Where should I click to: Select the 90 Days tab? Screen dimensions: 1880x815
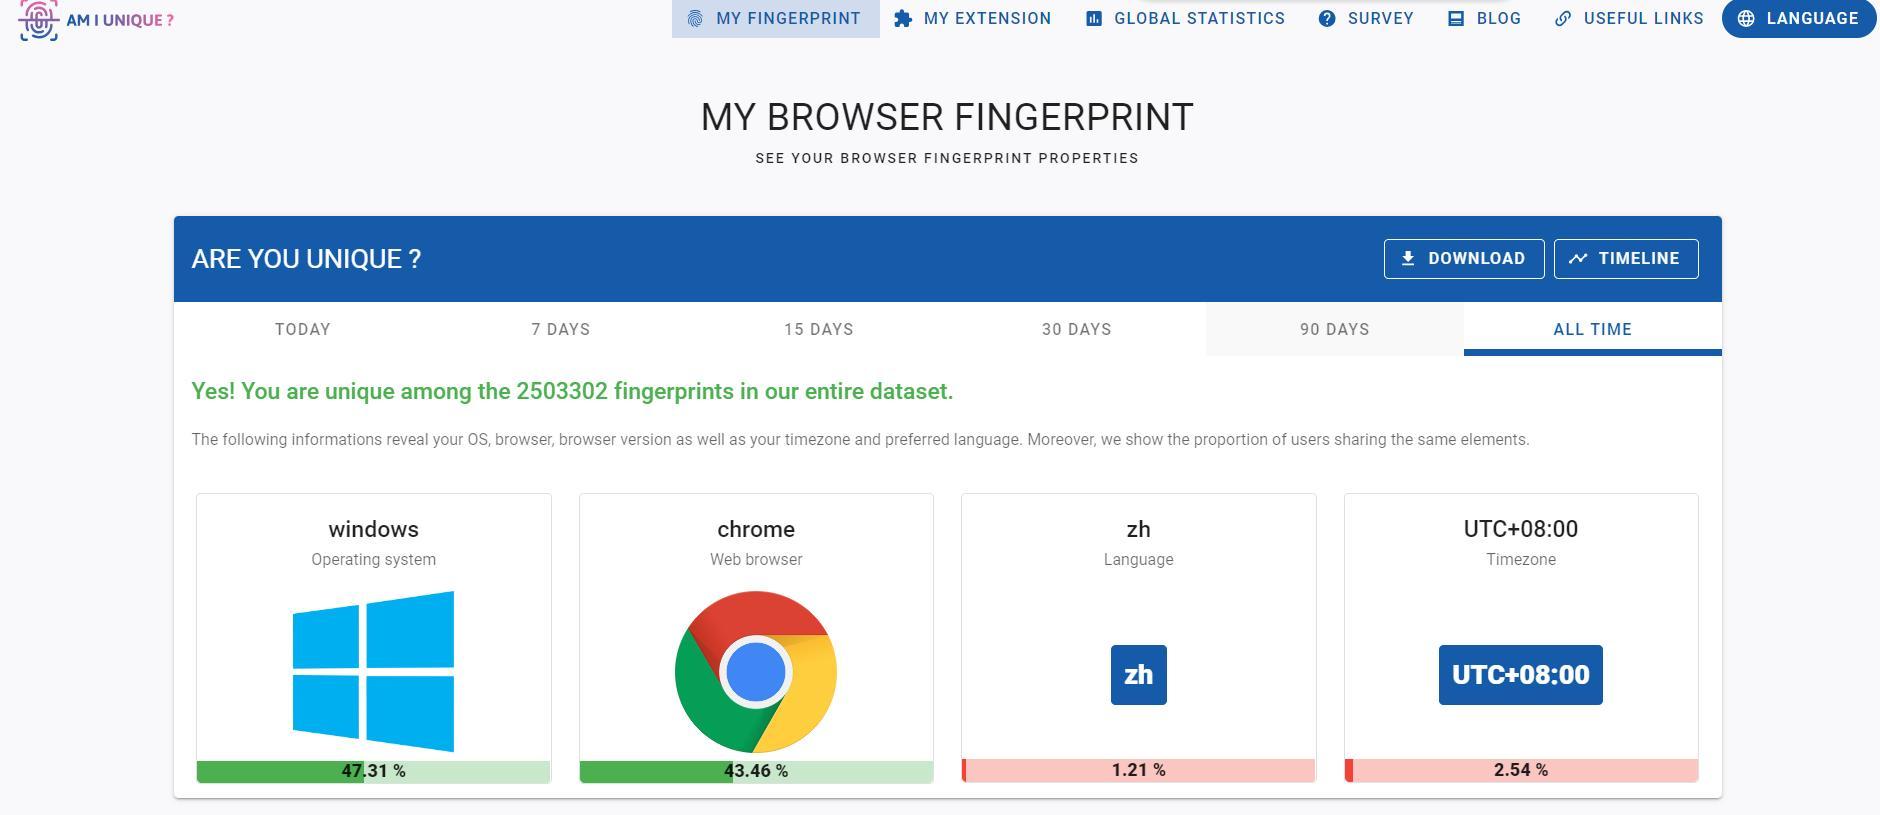(x=1335, y=330)
